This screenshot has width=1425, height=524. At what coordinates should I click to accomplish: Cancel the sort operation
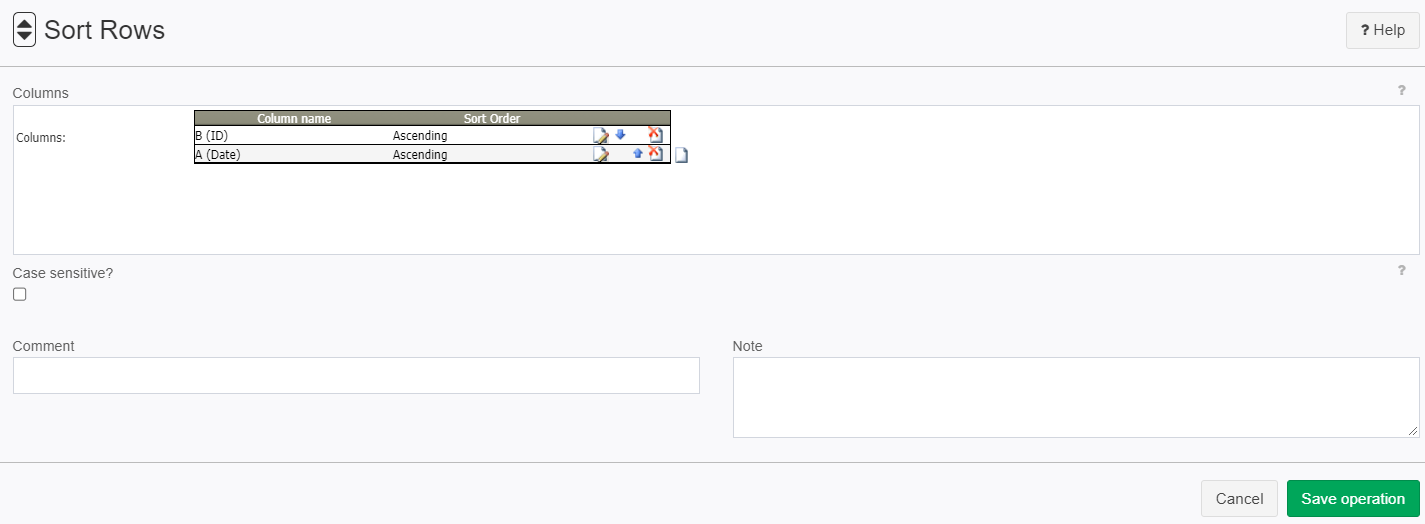click(1239, 499)
